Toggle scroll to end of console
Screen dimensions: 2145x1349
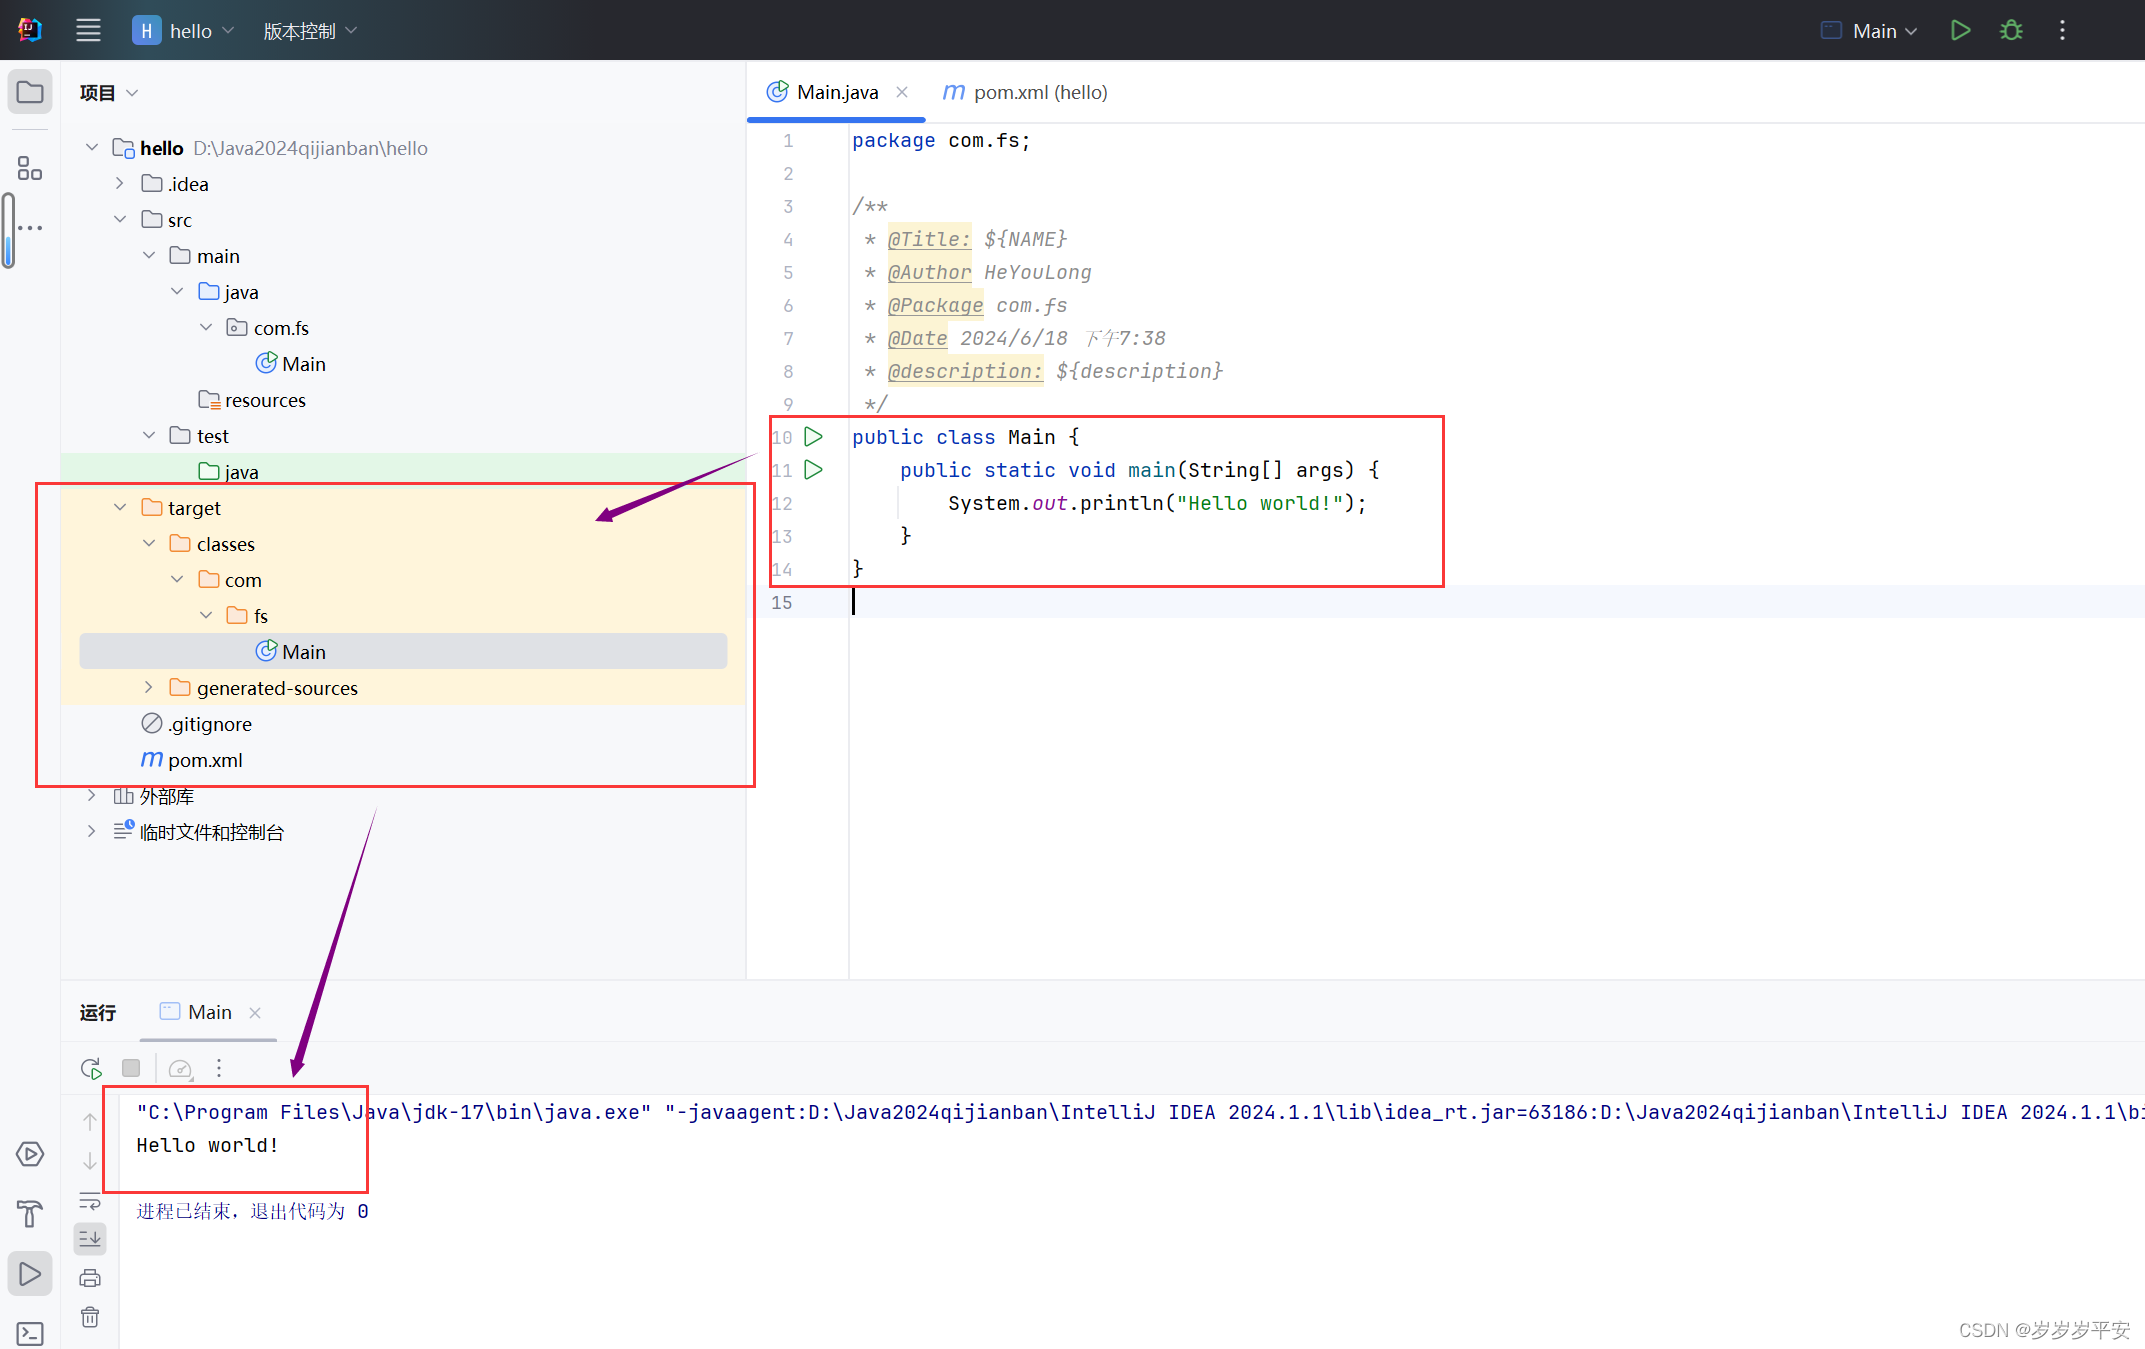pyautogui.click(x=90, y=1239)
